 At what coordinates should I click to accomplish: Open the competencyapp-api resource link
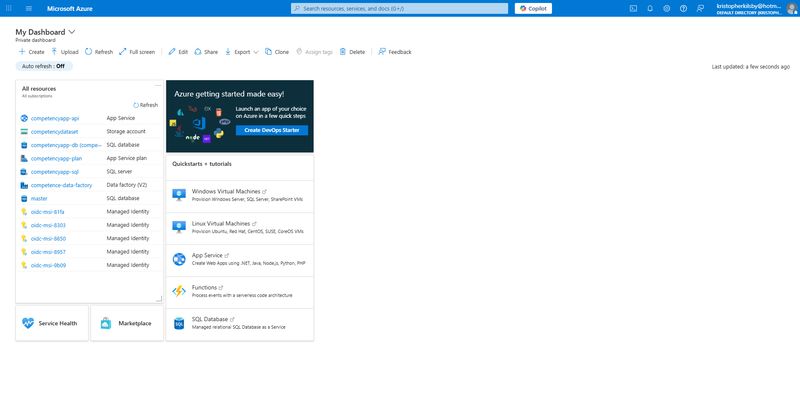[x=55, y=118]
